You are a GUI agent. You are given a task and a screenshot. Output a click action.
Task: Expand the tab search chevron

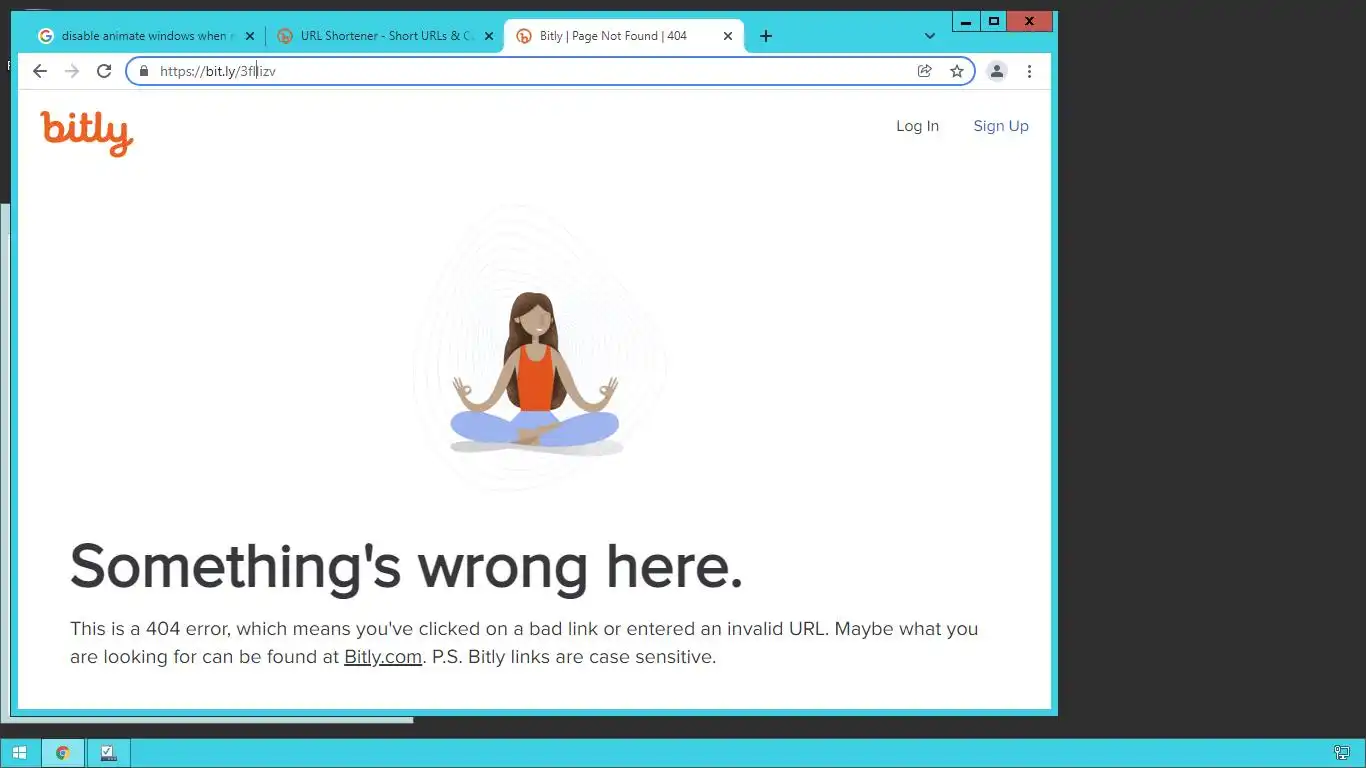930,36
